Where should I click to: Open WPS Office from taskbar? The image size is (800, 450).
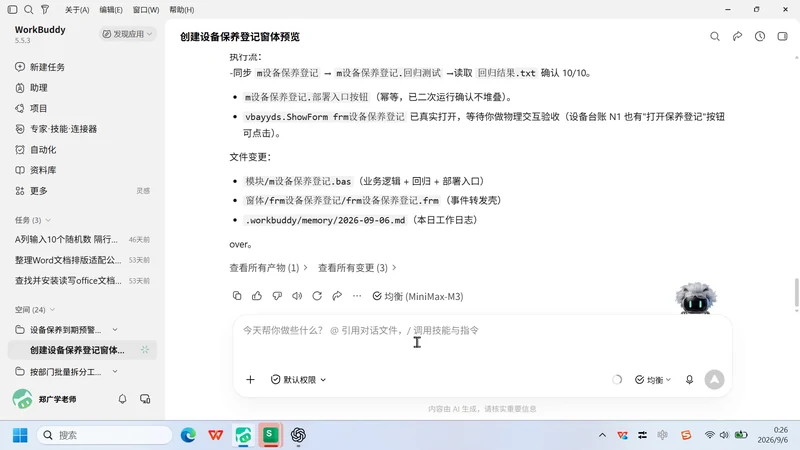(216, 435)
